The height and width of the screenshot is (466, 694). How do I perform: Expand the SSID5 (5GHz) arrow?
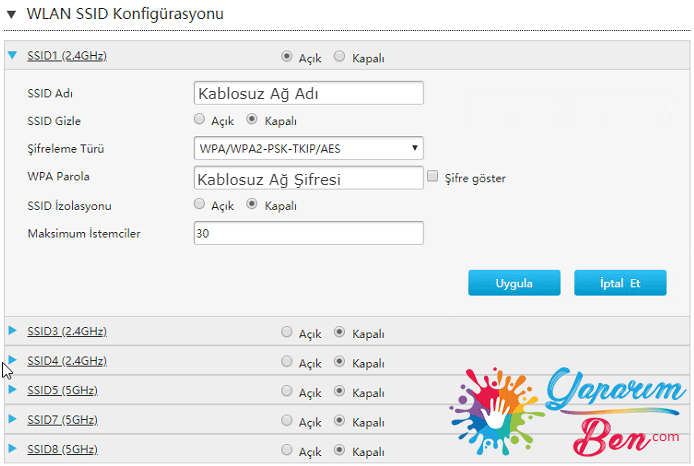(x=13, y=390)
